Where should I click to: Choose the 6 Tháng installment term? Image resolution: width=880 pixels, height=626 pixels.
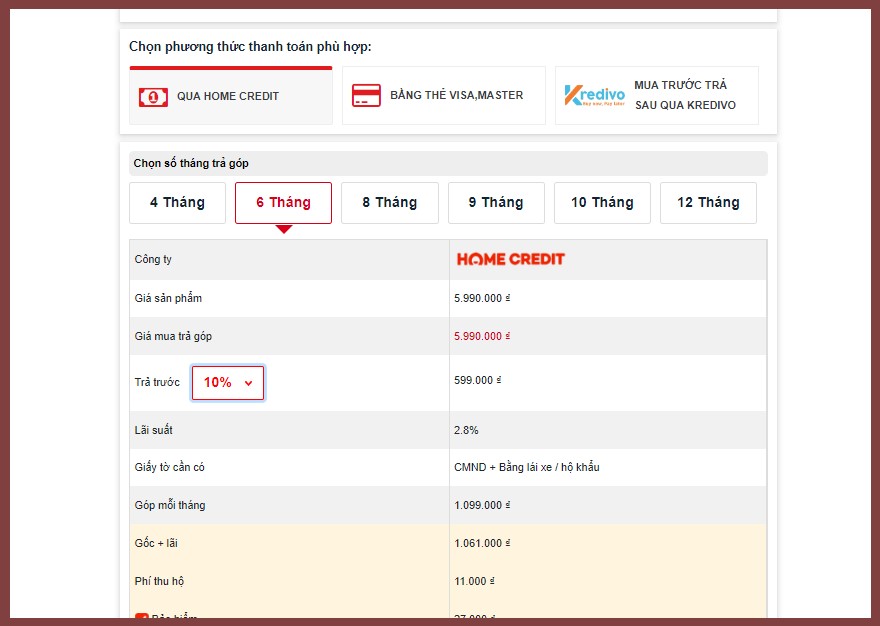pyautogui.click(x=283, y=203)
